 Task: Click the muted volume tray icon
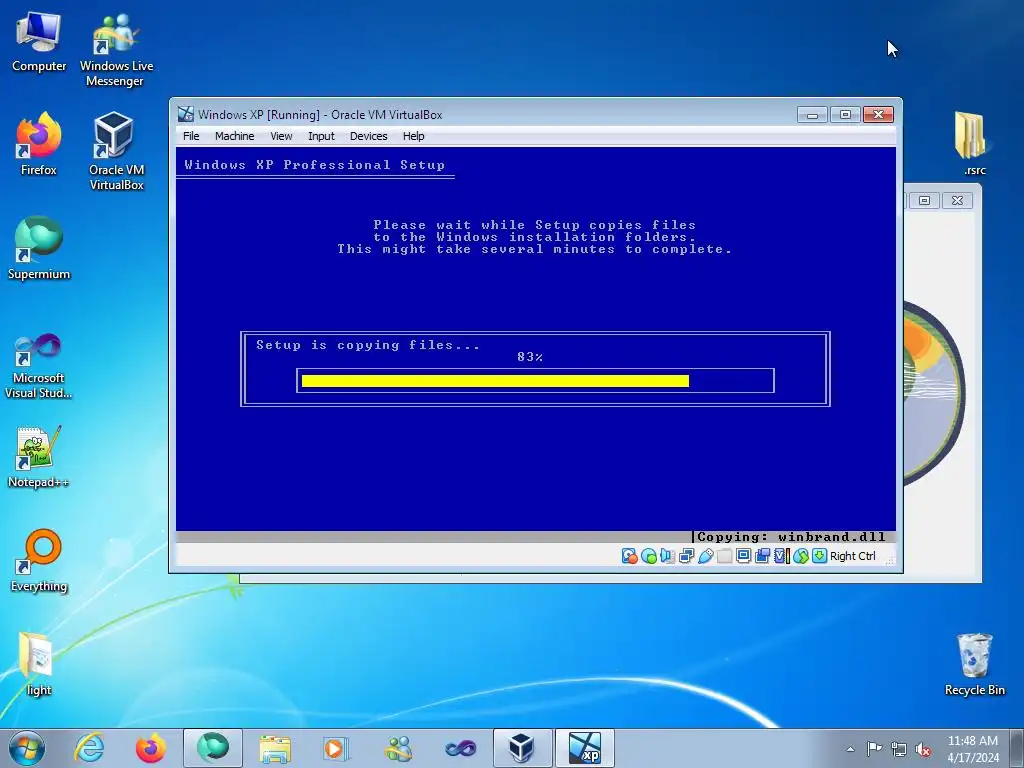click(x=923, y=749)
